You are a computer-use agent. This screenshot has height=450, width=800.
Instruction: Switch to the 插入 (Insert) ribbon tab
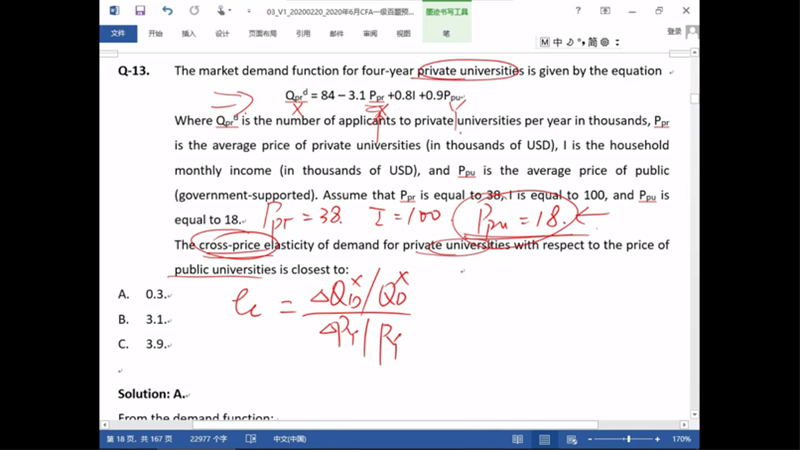pos(188,33)
